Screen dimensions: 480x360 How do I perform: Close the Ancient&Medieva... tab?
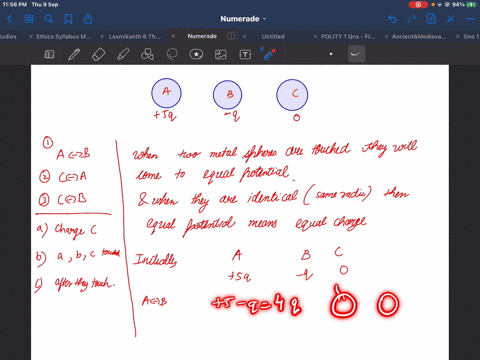pyautogui.click(x=386, y=37)
